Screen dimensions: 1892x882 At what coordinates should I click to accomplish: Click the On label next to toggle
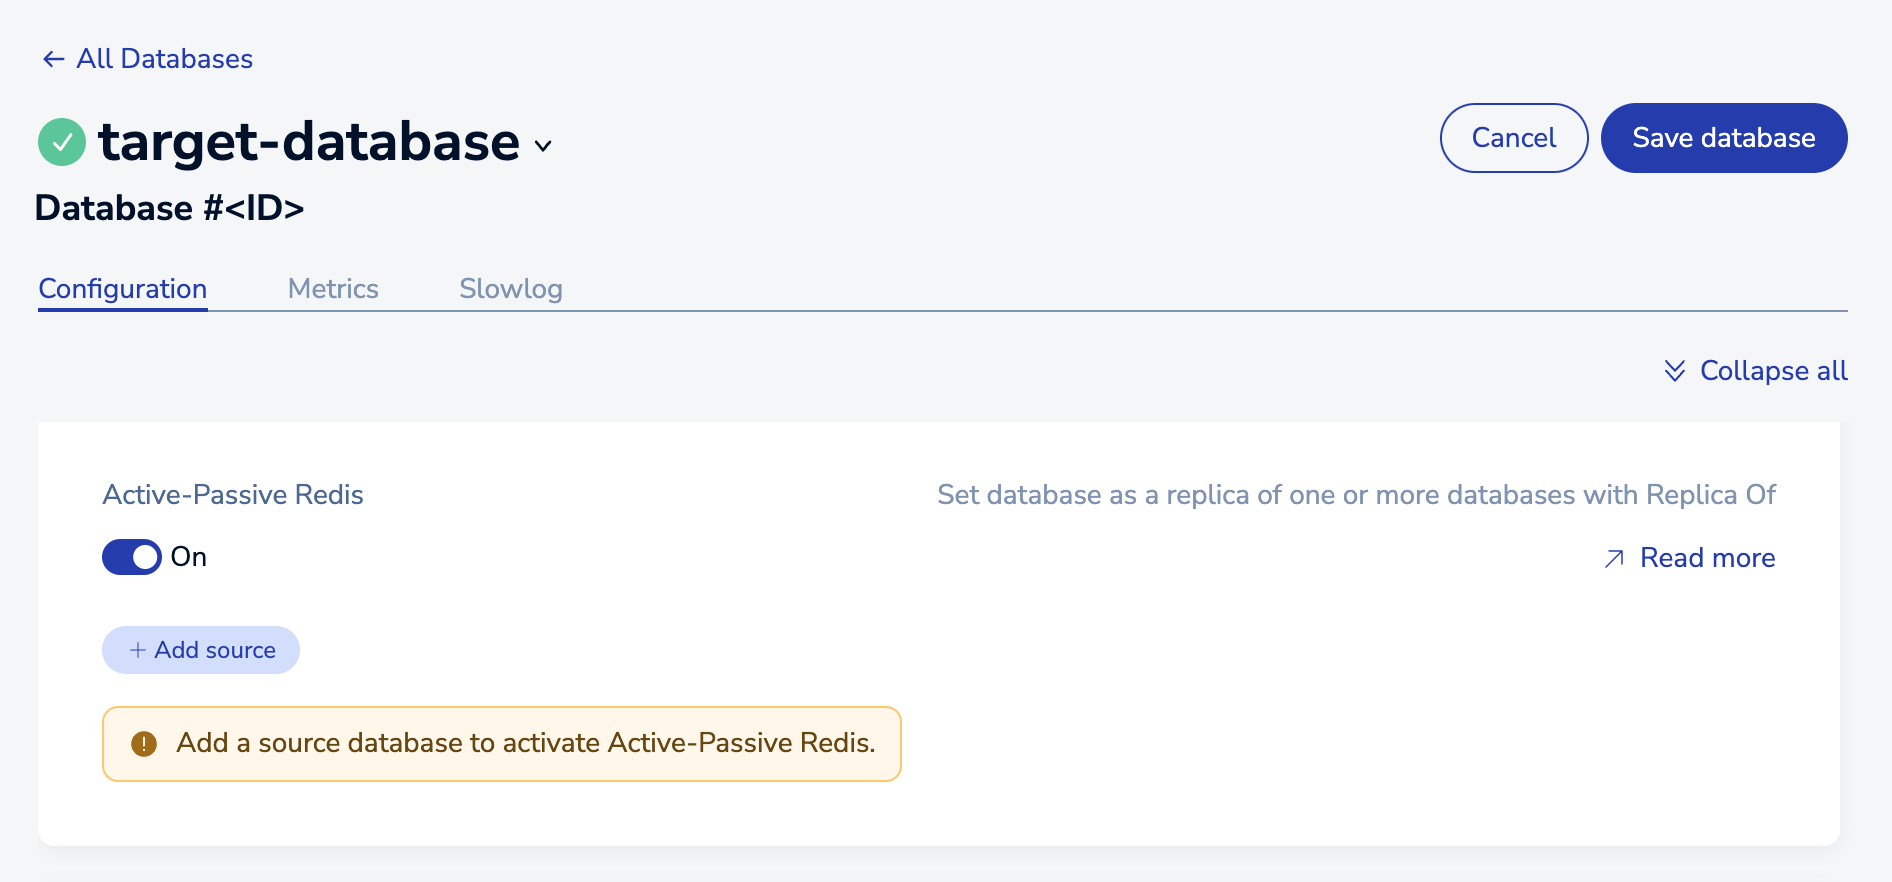[189, 557]
